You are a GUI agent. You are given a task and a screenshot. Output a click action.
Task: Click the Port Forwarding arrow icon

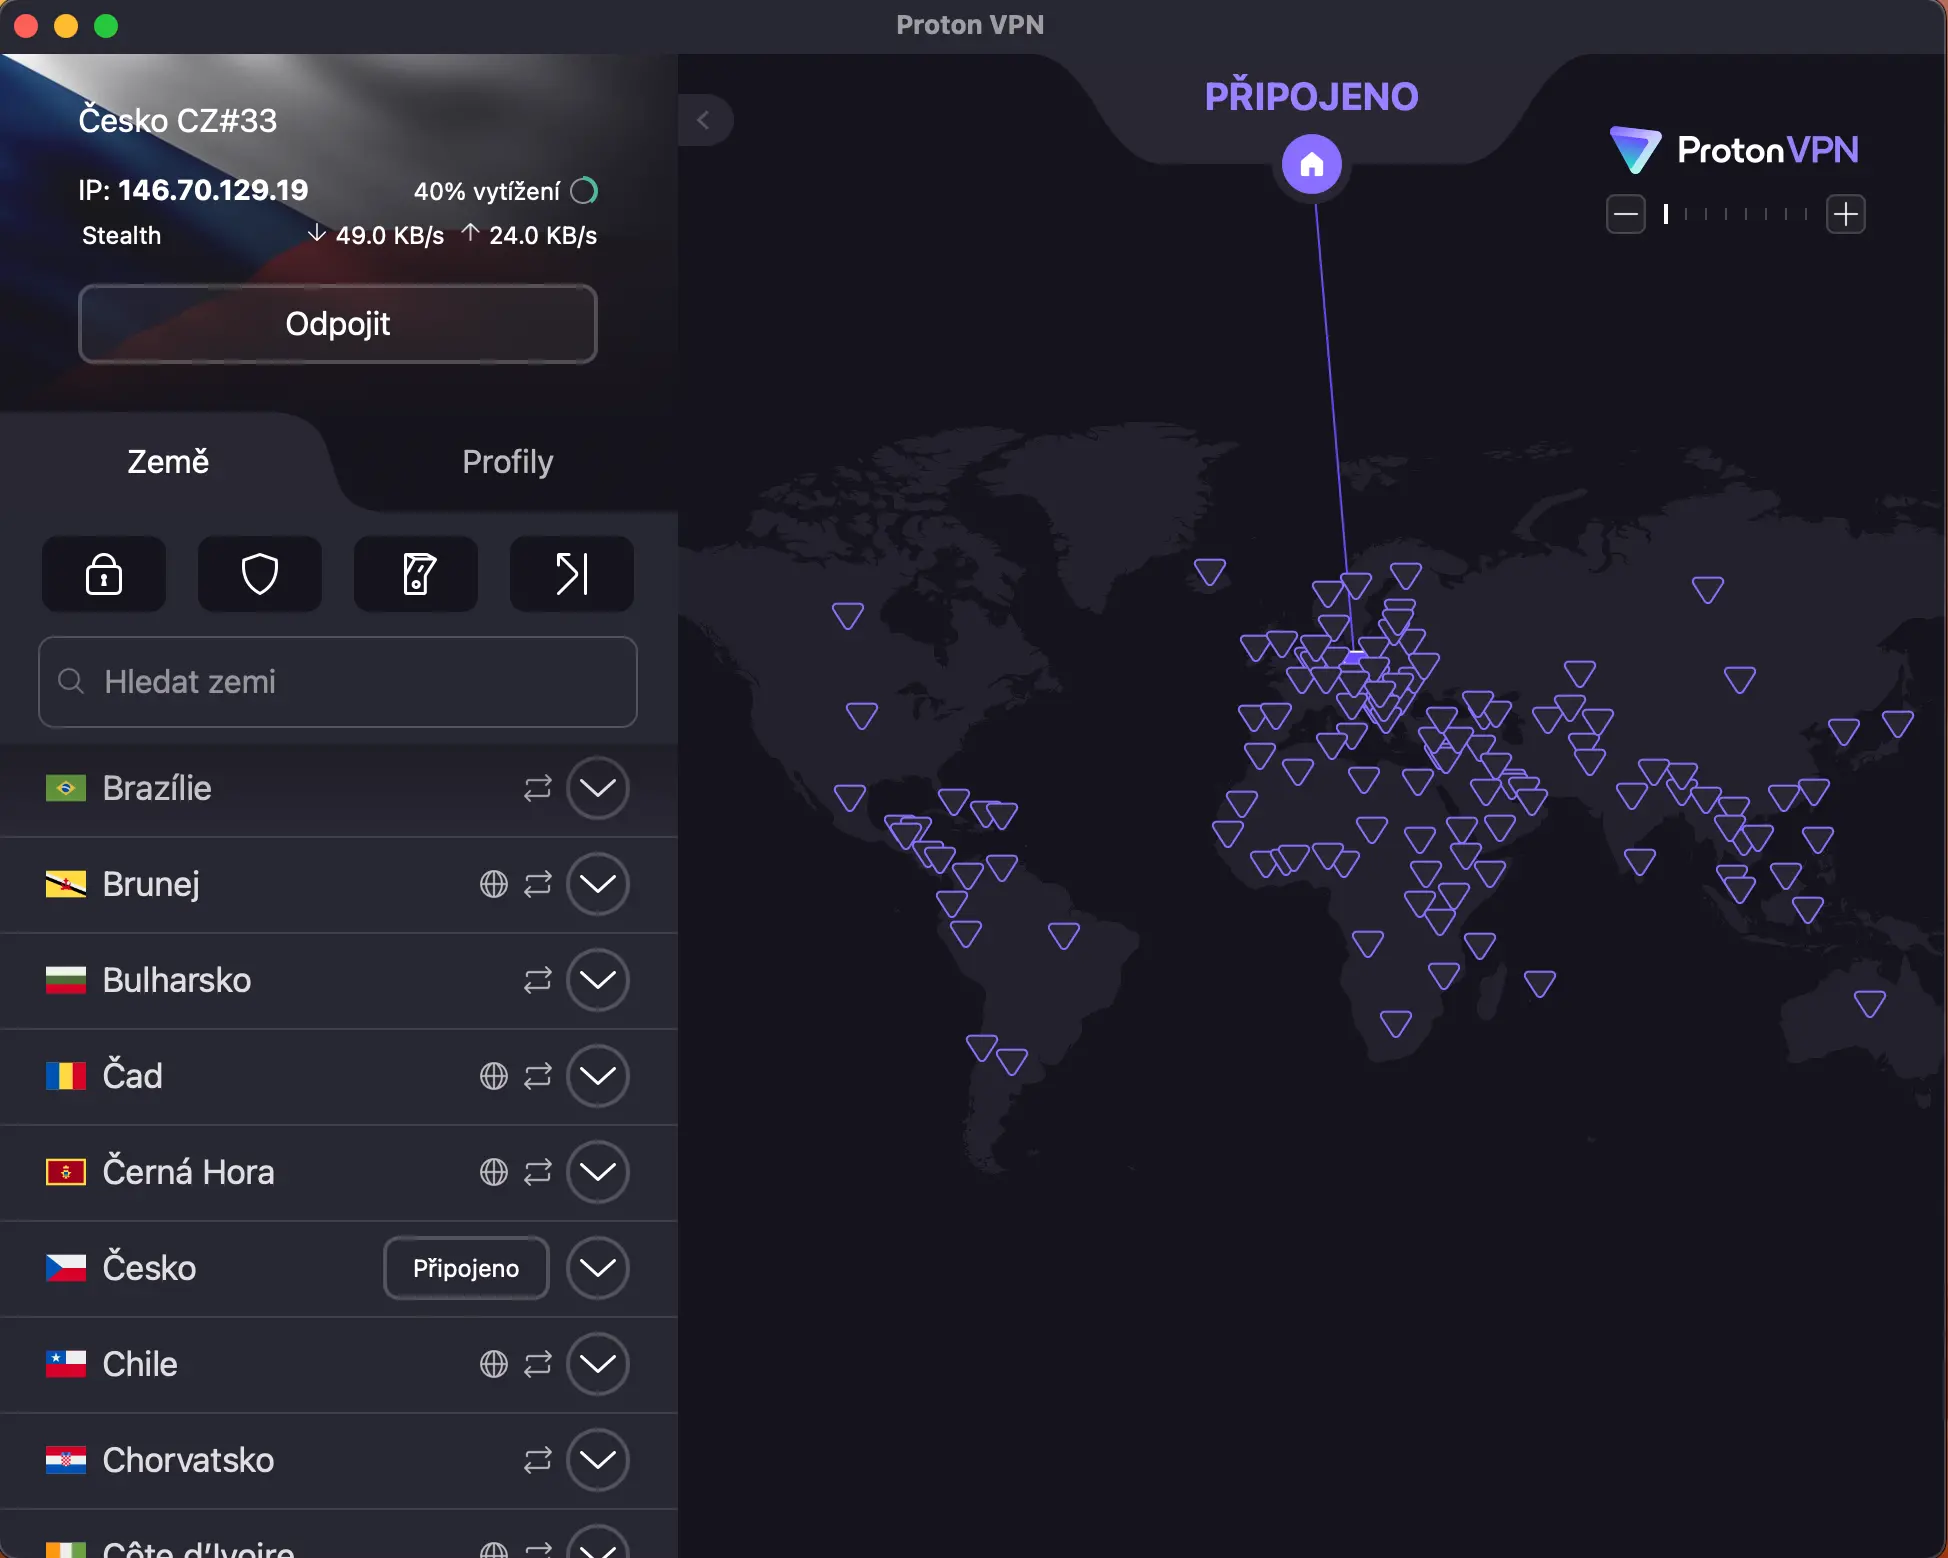pyautogui.click(x=571, y=574)
